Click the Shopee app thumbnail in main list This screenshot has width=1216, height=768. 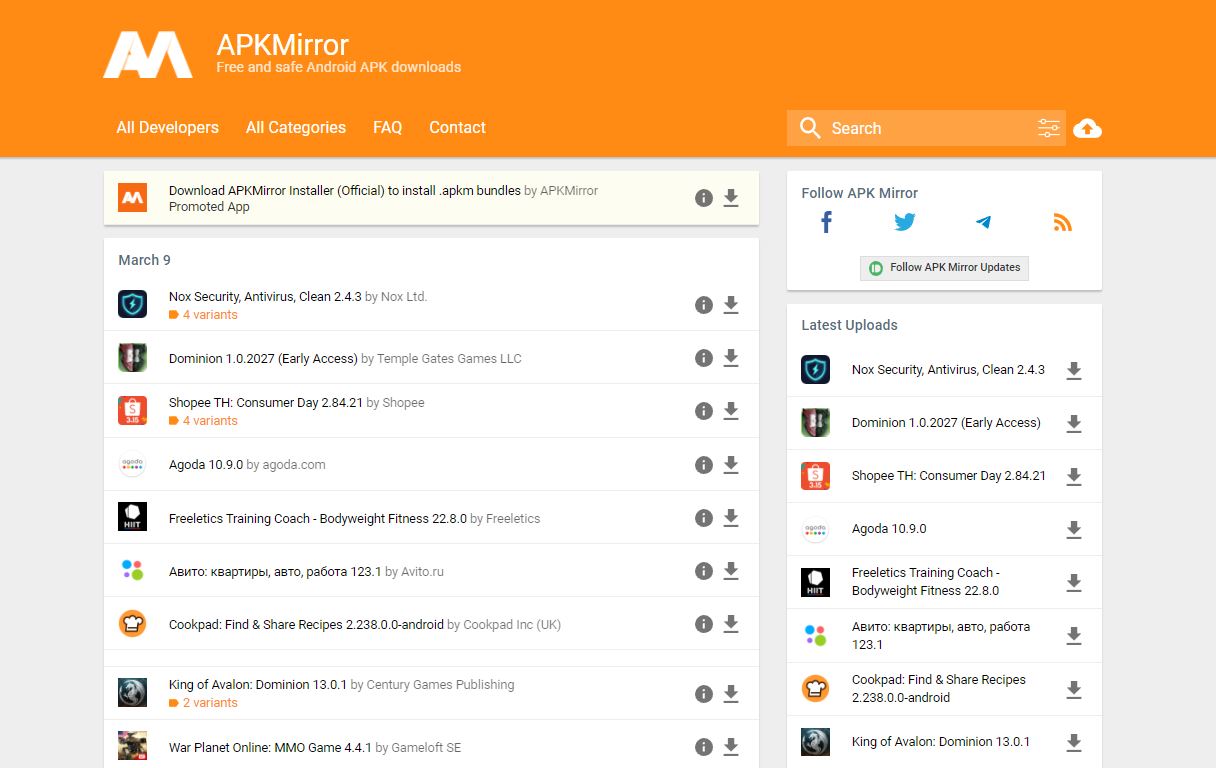coord(132,411)
